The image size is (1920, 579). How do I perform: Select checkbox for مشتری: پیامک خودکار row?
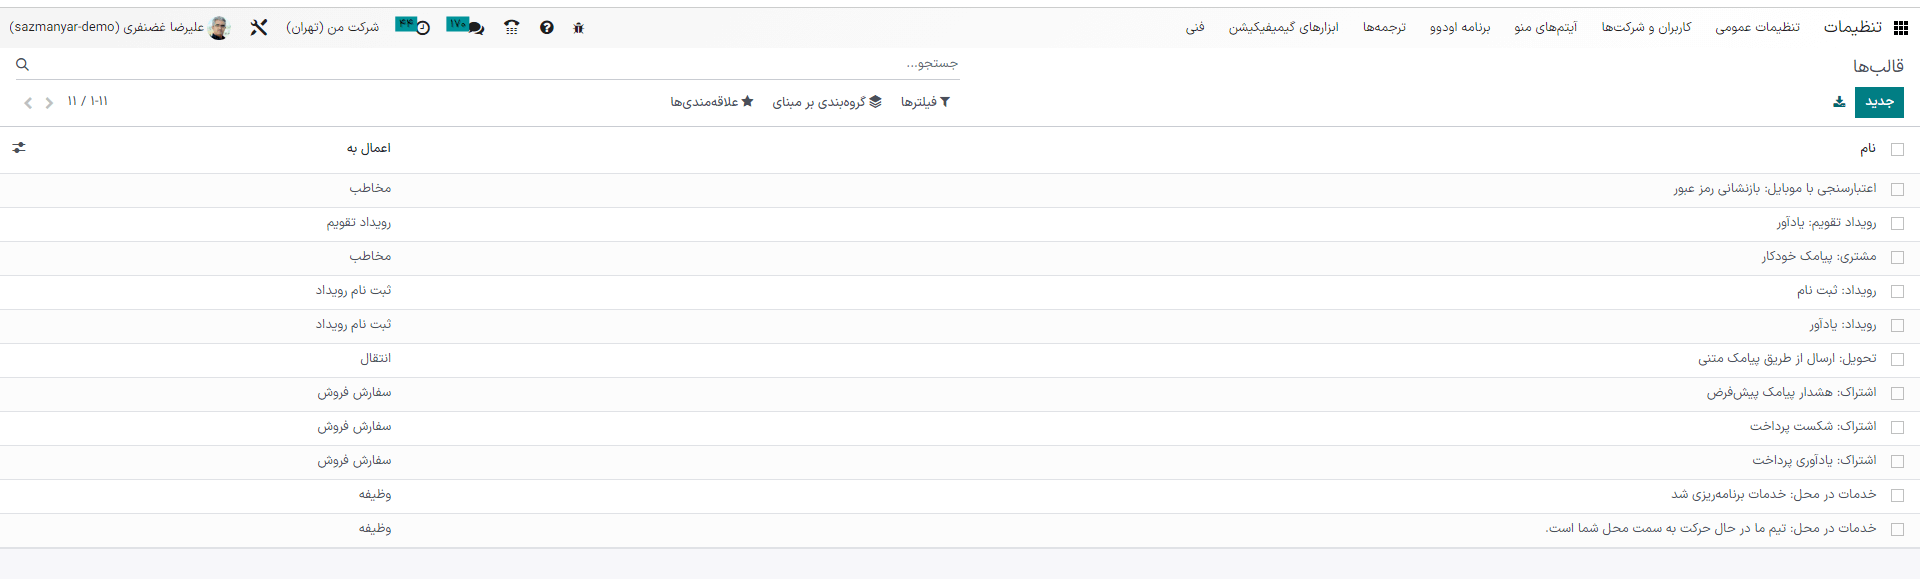1897,257
